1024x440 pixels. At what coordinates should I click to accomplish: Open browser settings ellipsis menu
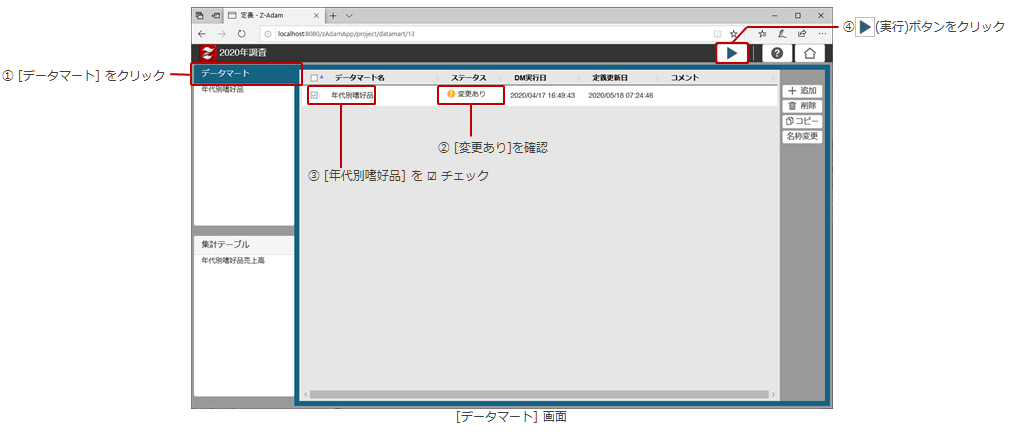pos(822,33)
